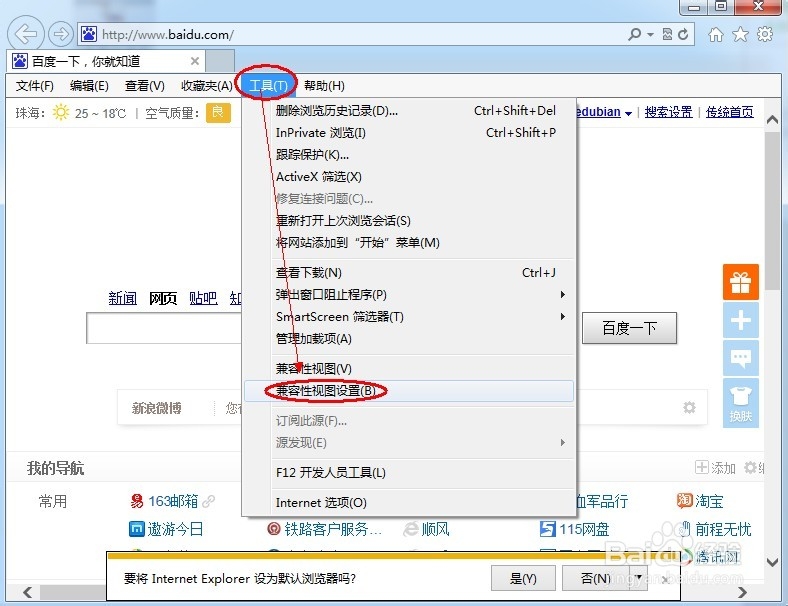Select InPrivate 浏览(I) menu item
The image size is (788, 606).
pos(409,133)
